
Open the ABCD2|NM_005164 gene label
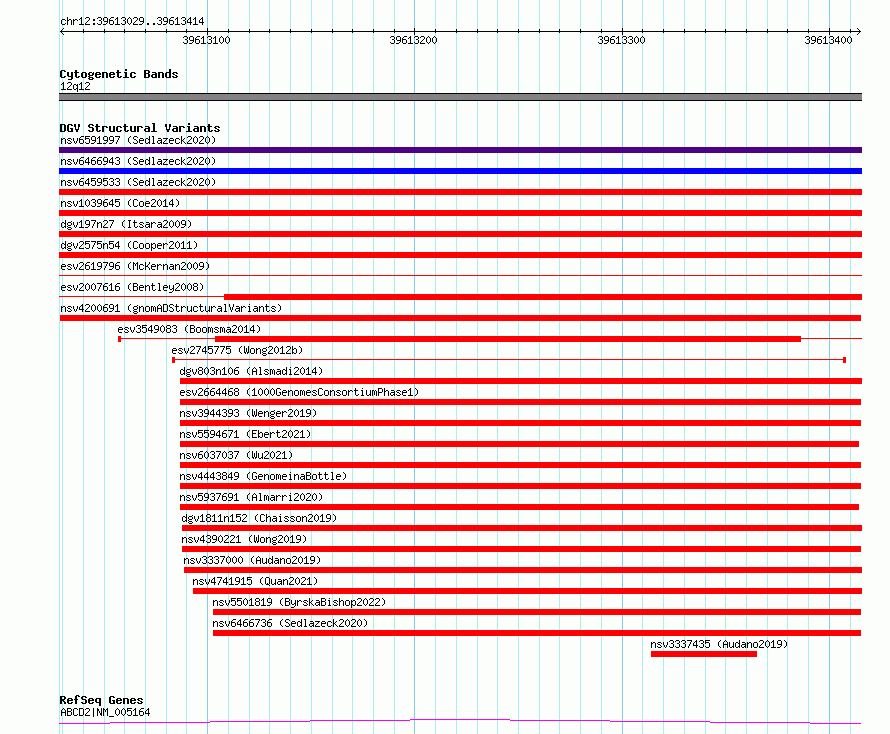click(105, 712)
